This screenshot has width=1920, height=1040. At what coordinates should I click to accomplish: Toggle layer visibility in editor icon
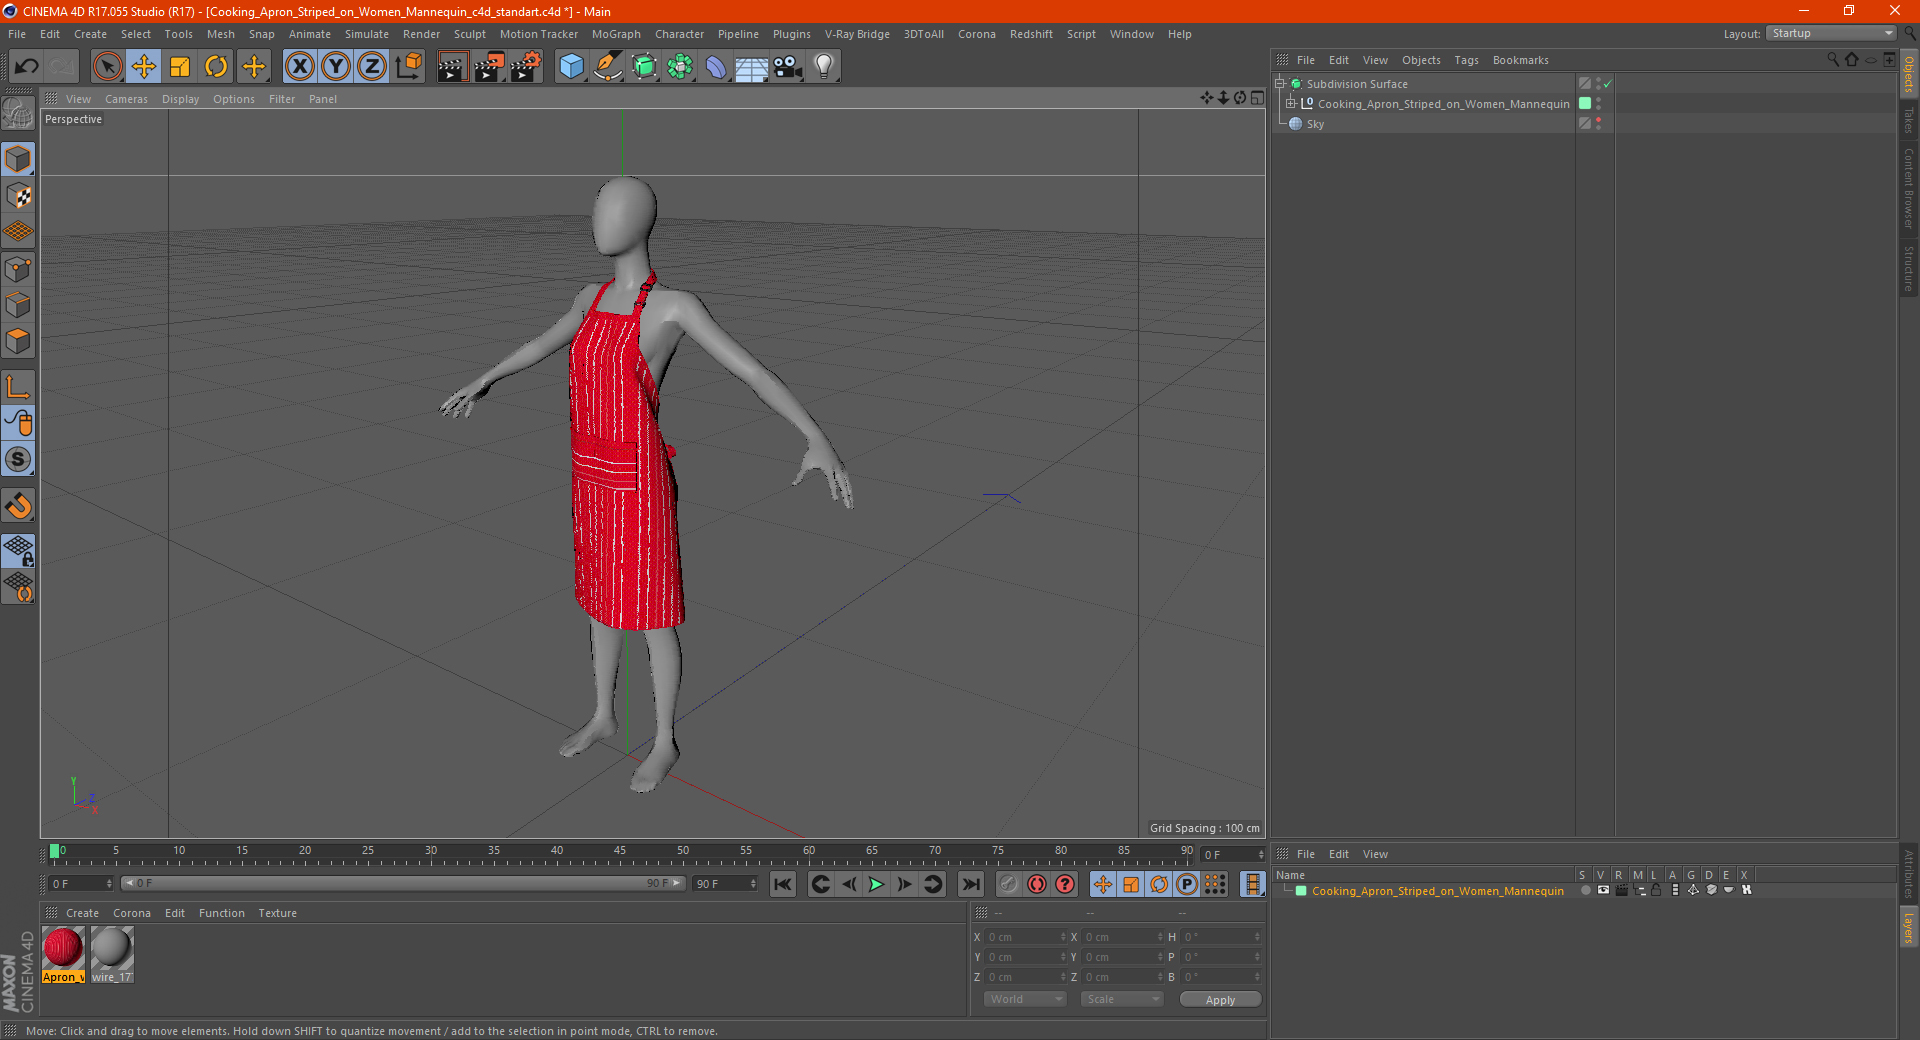(x=1603, y=890)
